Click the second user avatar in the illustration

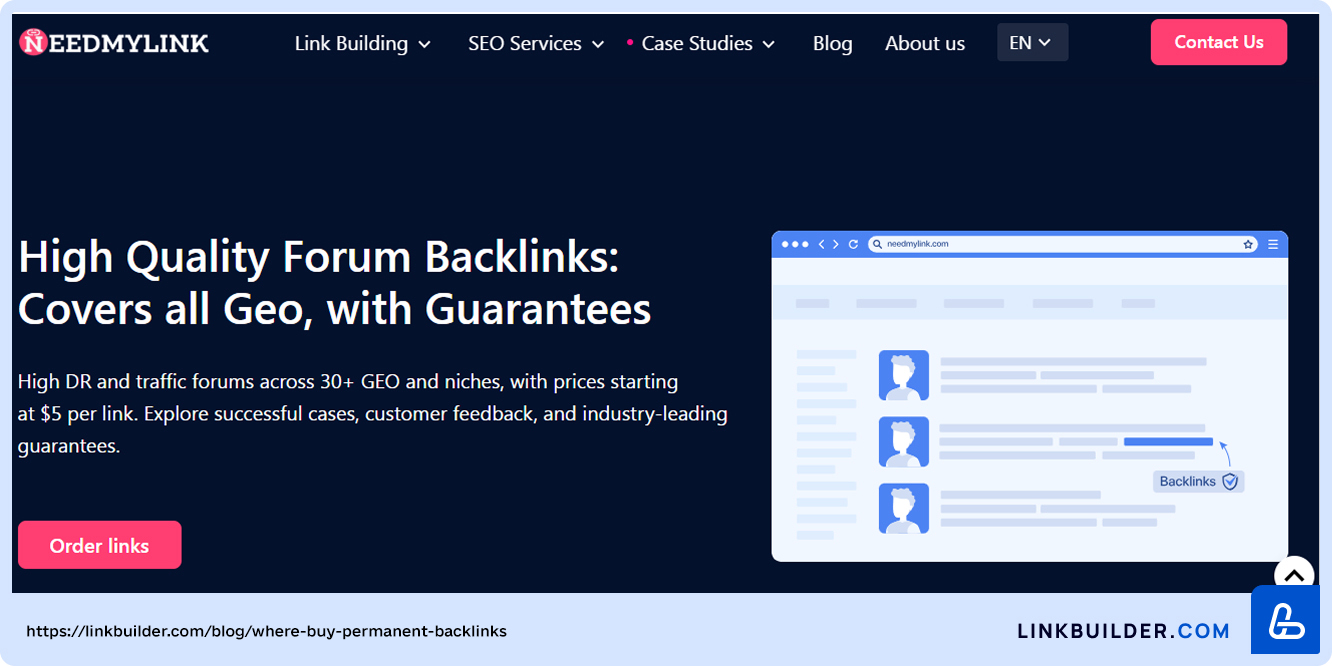[904, 442]
